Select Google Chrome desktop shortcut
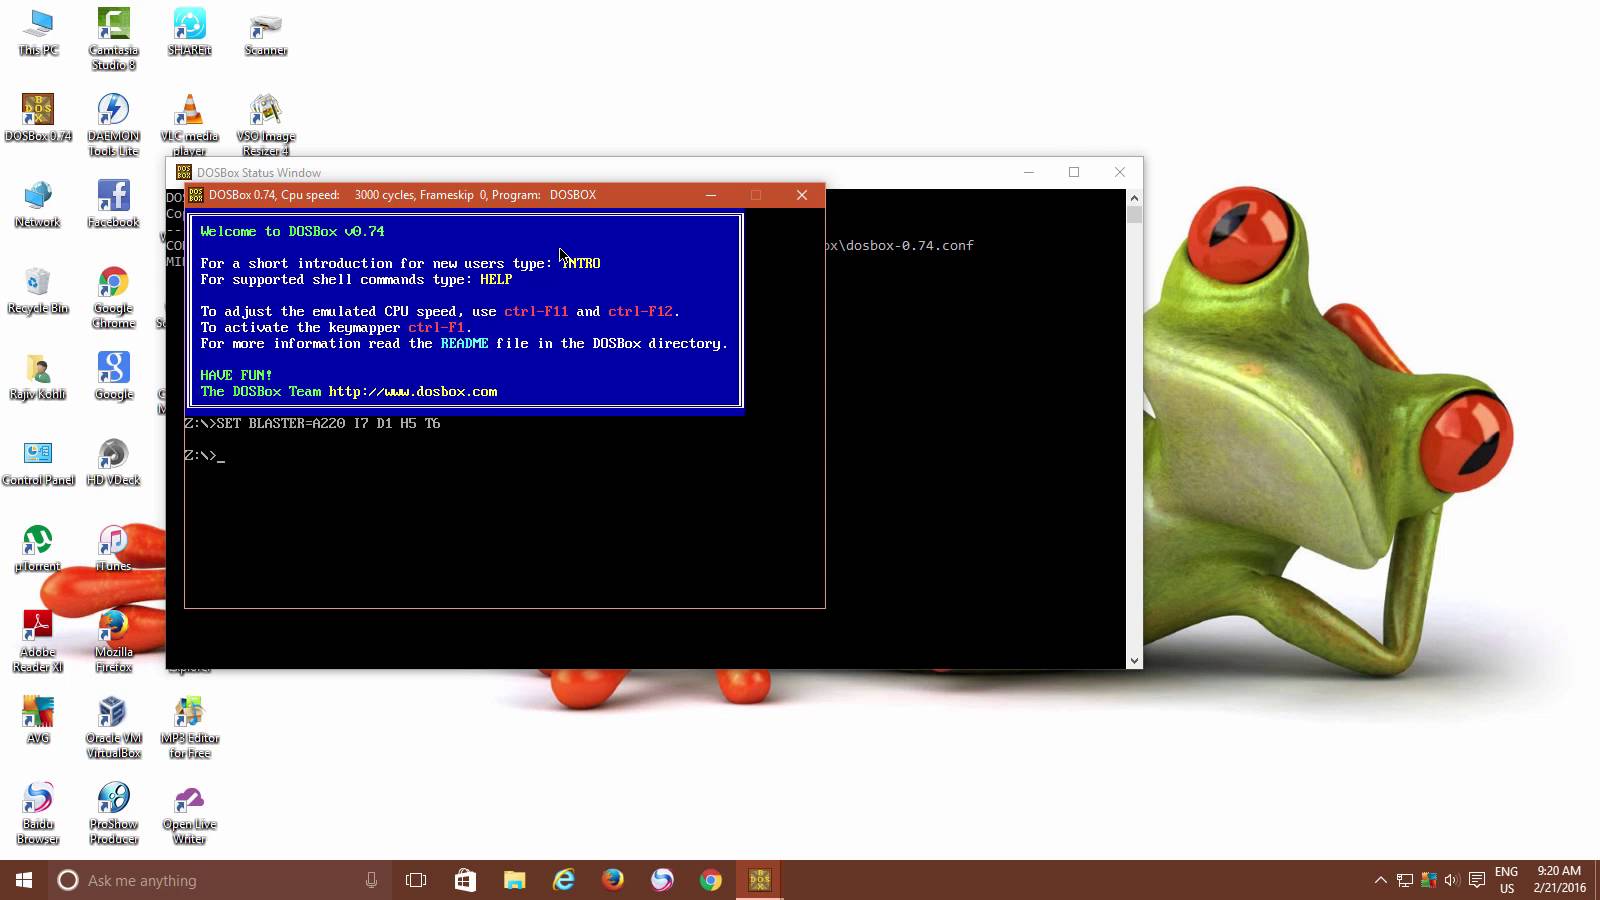The width and height of the screenshot is (1600, 900). coord(113,297)
